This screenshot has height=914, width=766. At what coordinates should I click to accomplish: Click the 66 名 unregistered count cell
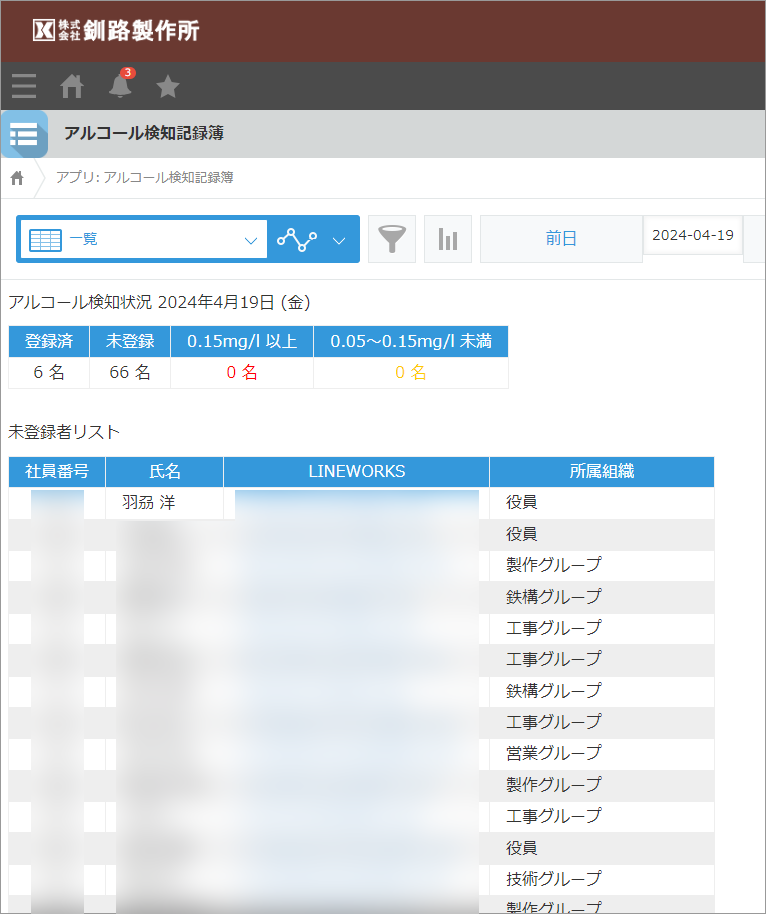point(130,373)
